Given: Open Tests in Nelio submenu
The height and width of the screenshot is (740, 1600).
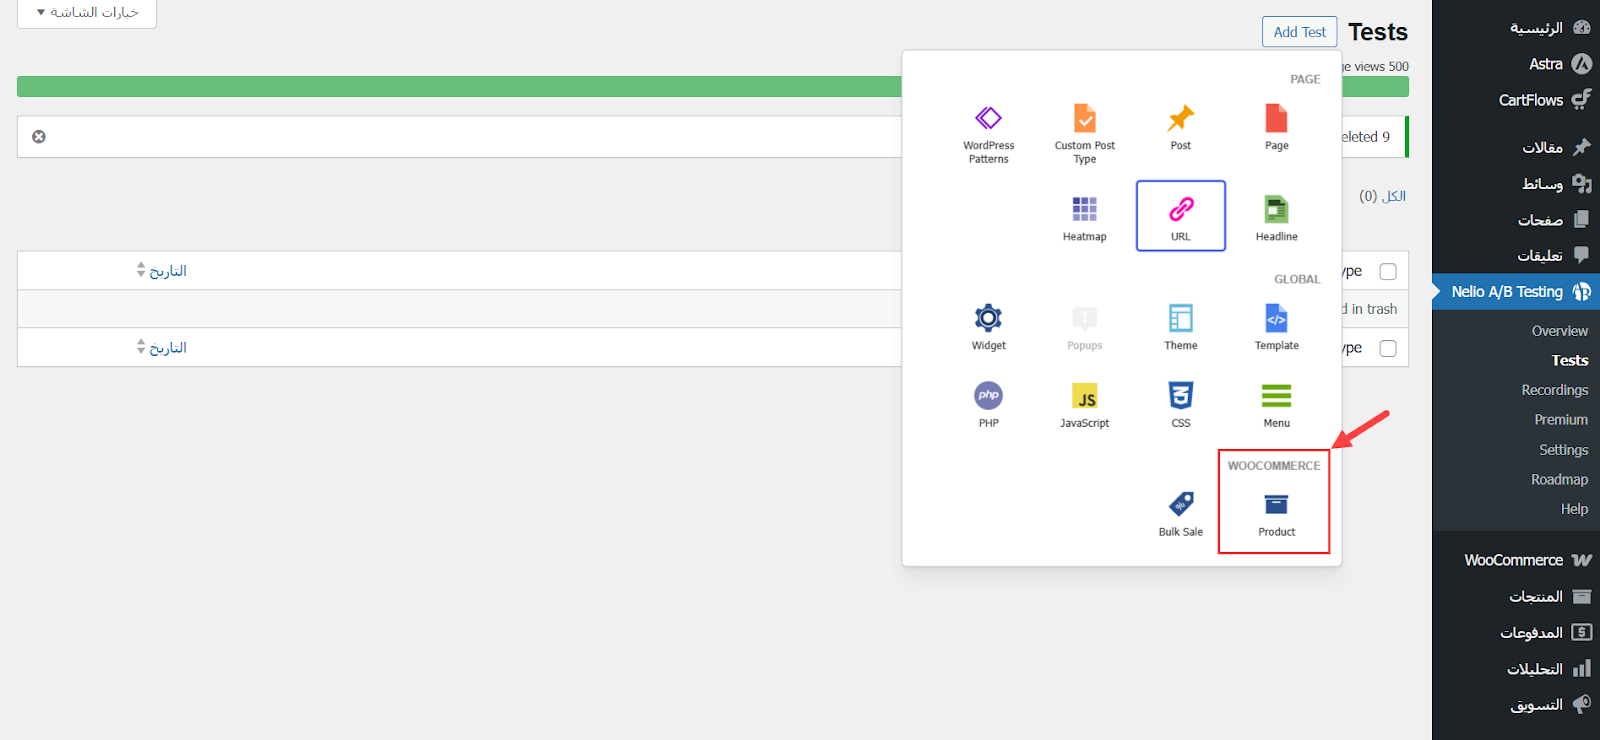Looking at the screenshot, I should coord(1569,361).
